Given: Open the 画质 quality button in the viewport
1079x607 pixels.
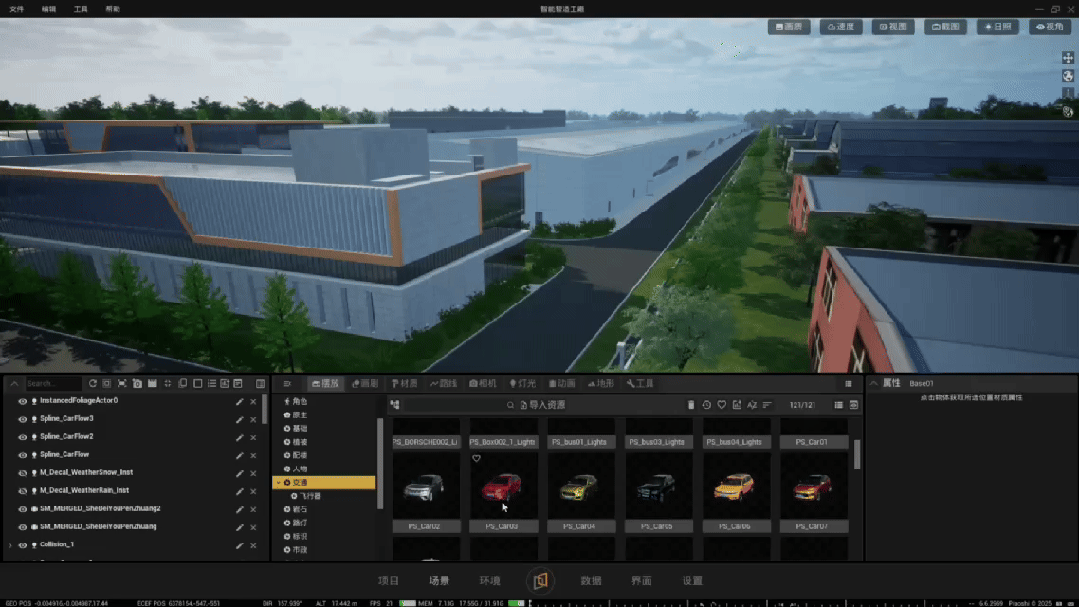Looking at the screenshot, I should click(x=789, y=27).
